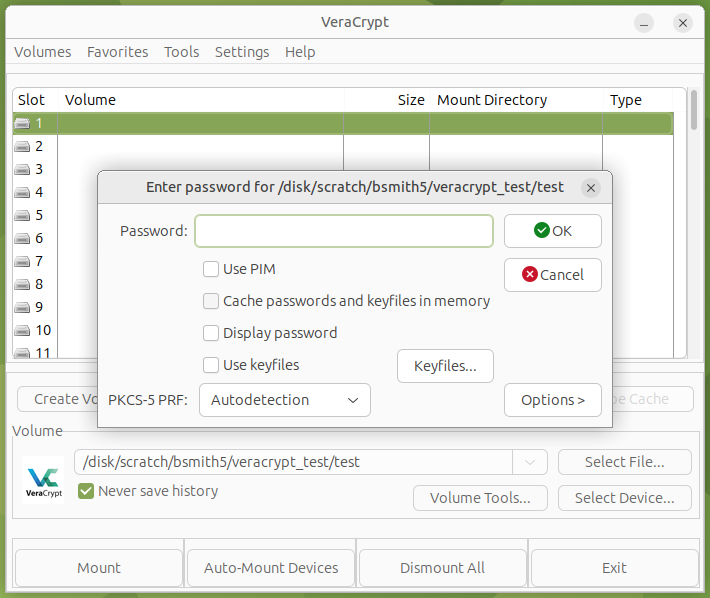Click the Select File... button
This screenshot has width=710, height=598.
click(625, 462)
